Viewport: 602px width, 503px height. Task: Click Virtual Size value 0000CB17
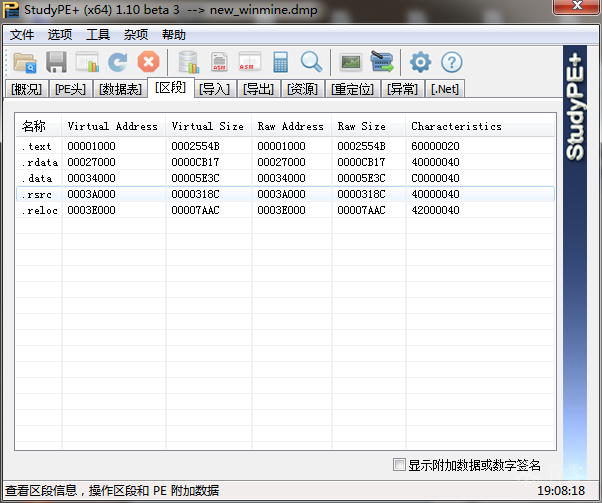coord(195,162)
